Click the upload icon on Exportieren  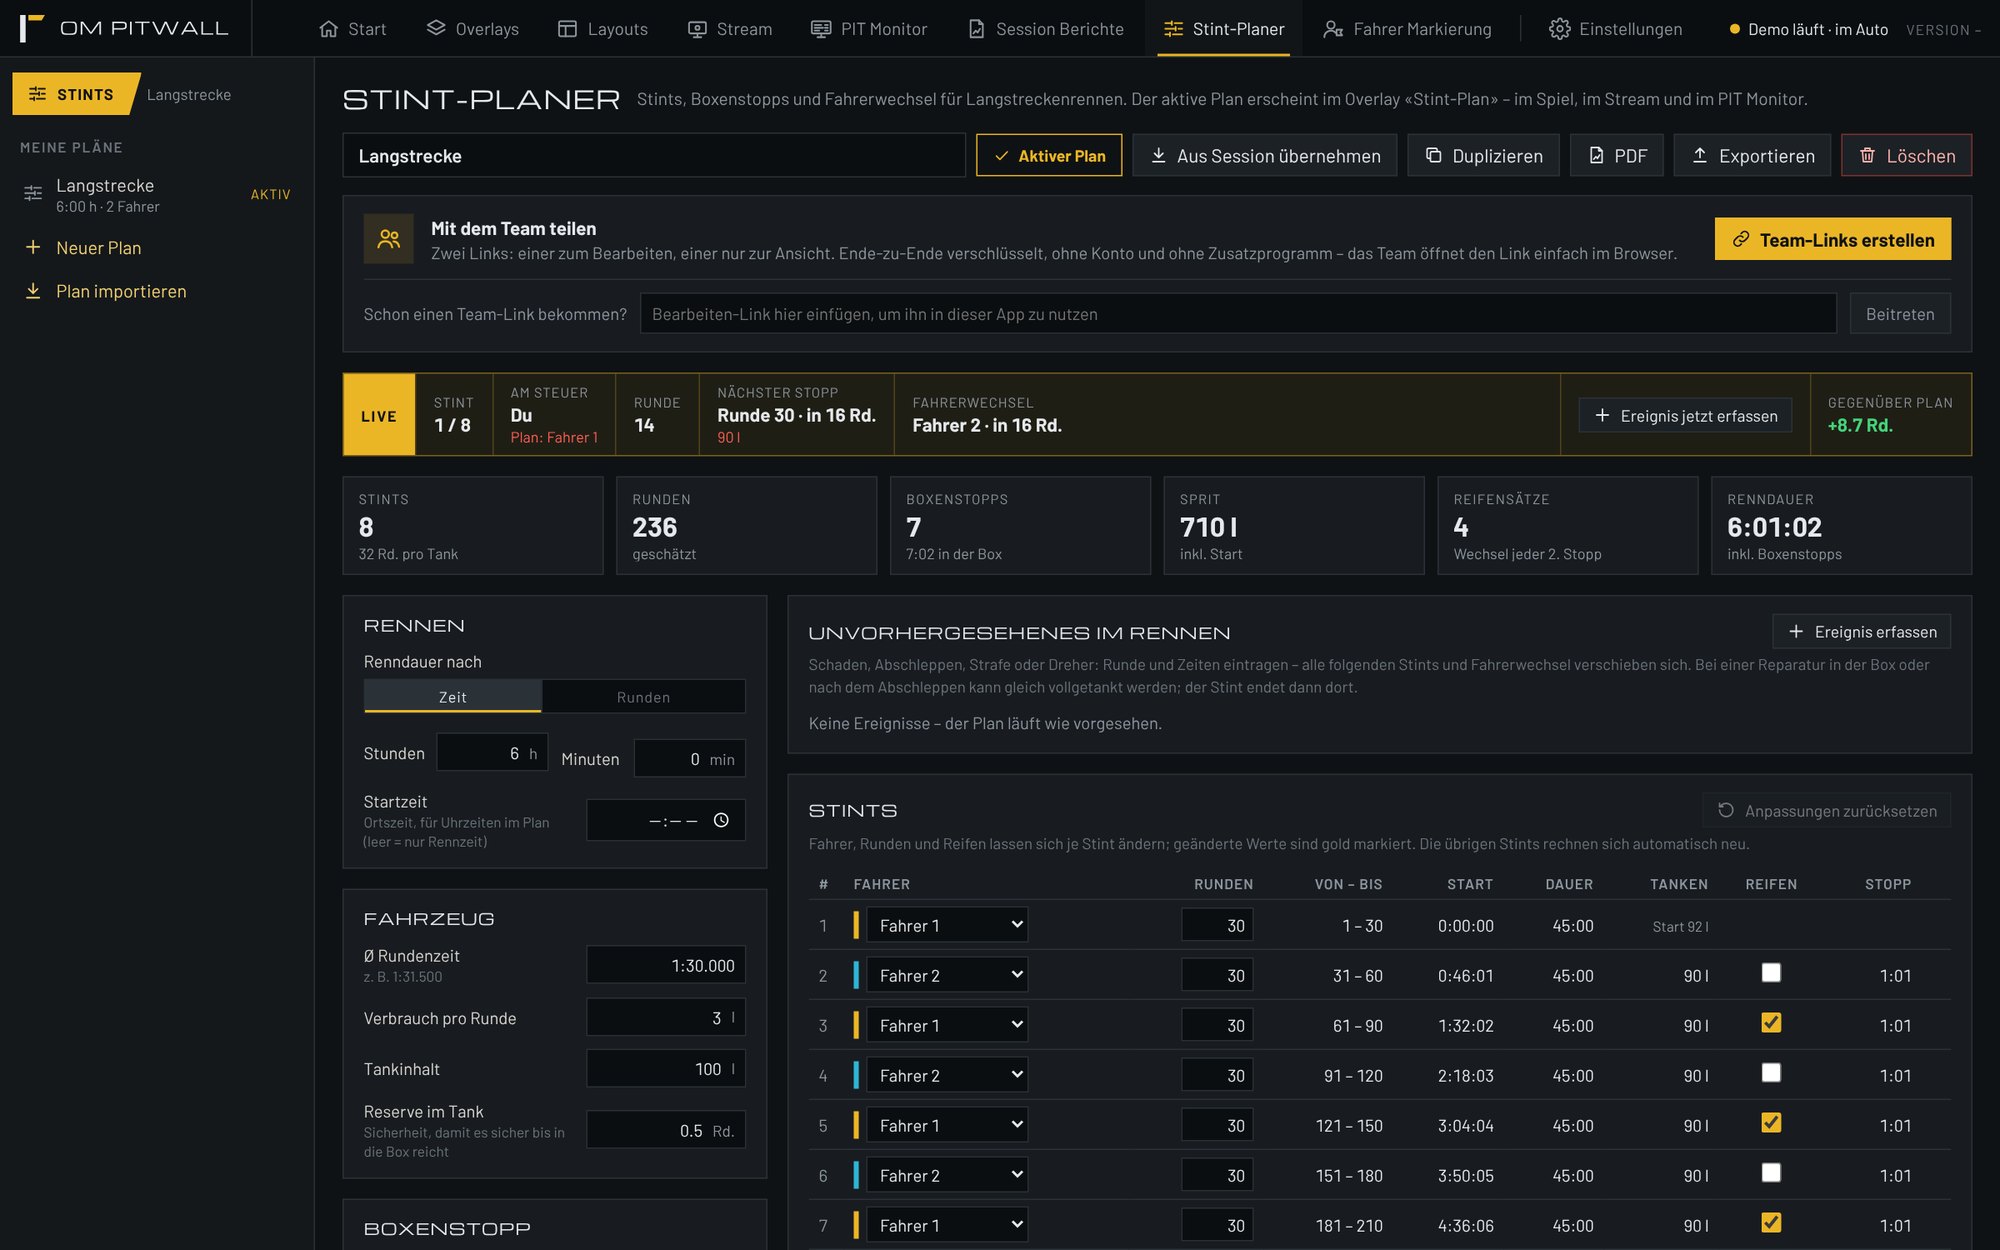coord(1700,155)
